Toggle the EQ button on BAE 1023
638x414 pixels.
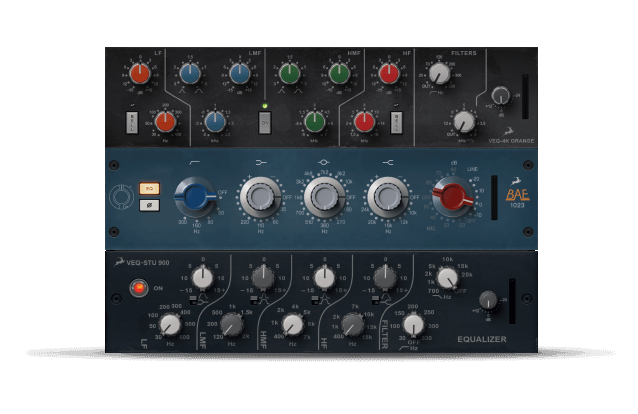point(149,188)
